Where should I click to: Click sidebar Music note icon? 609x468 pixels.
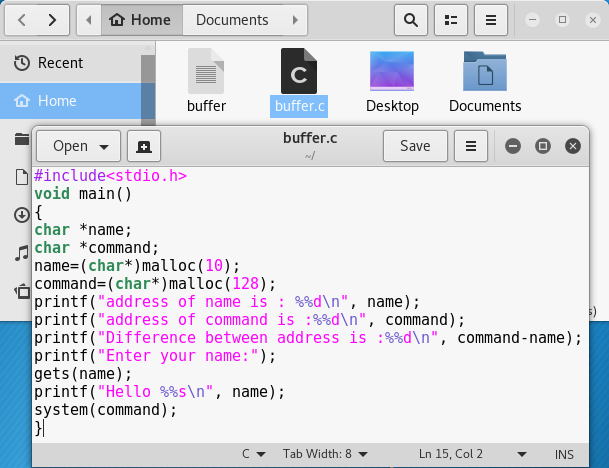click(22, 253)
